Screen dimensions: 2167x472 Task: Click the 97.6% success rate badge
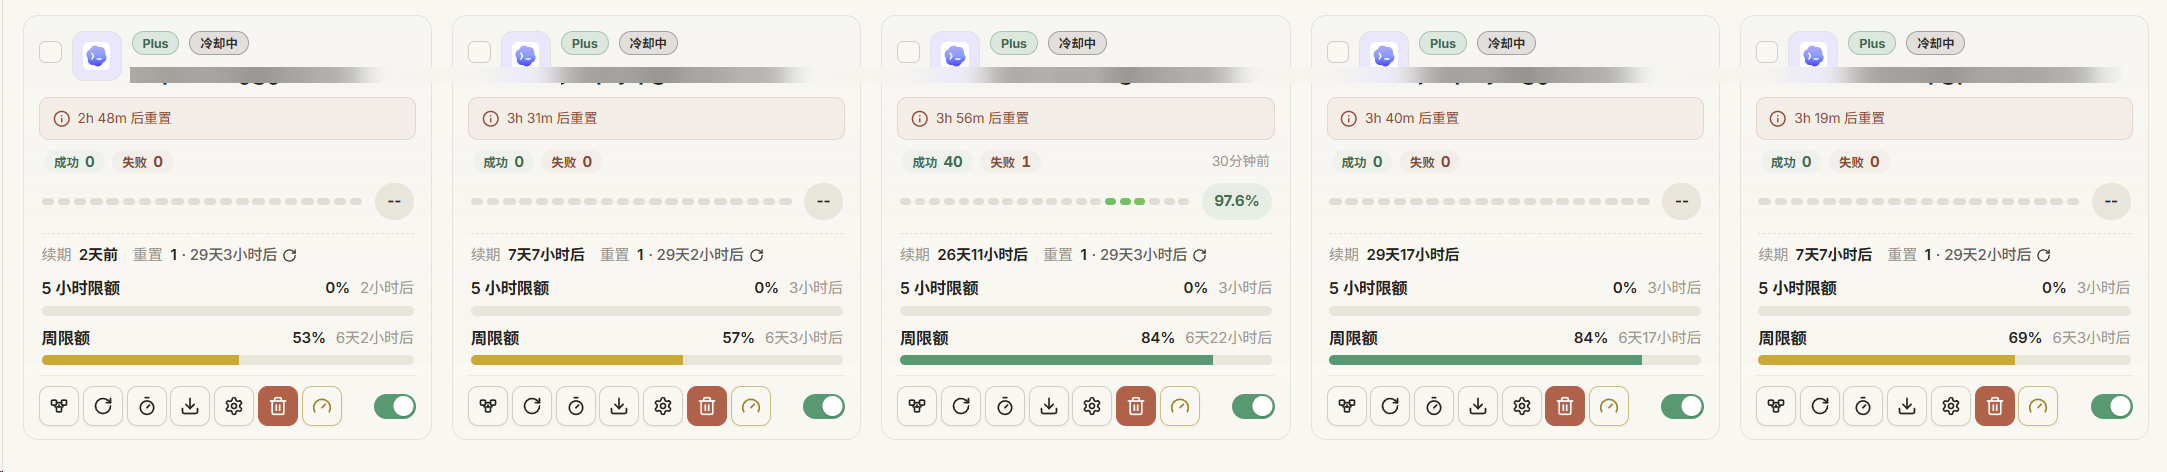click(x=1236, y=201)
